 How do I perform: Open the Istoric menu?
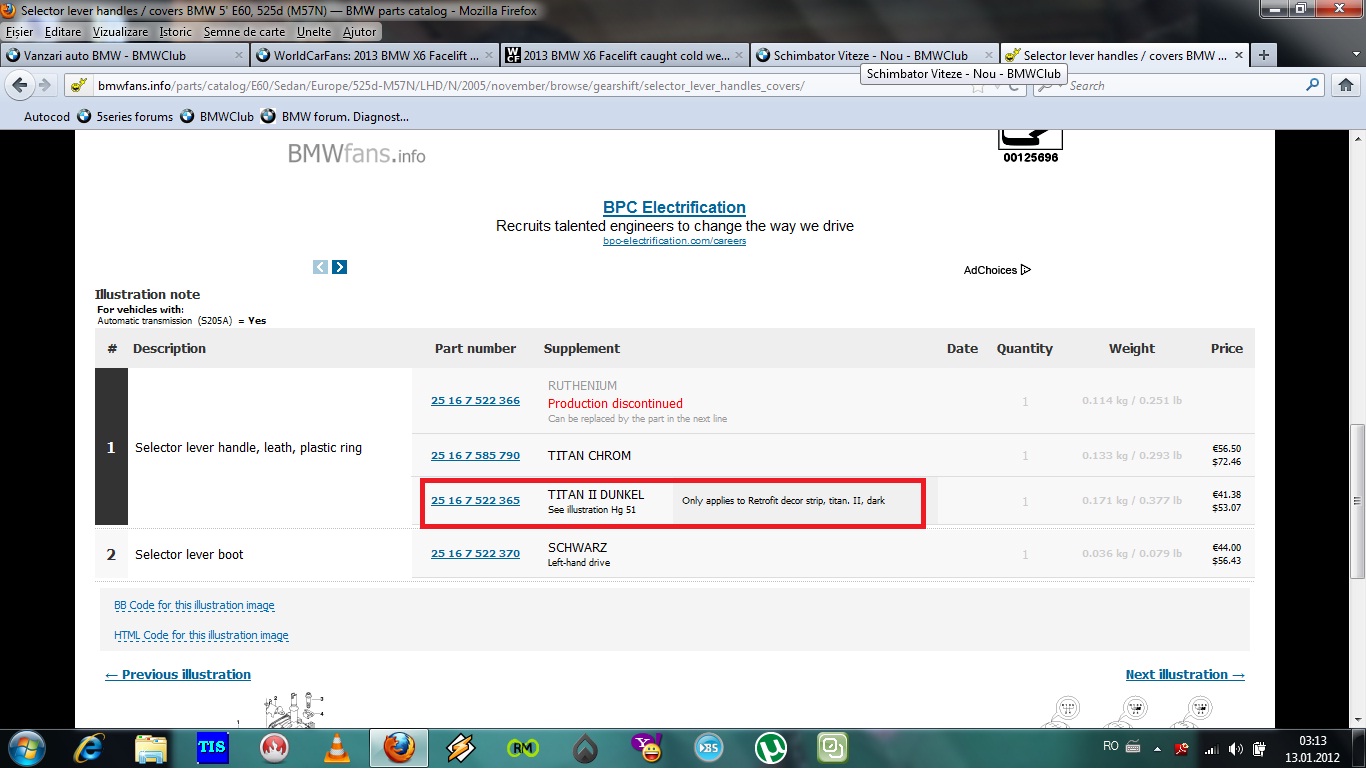175,32
